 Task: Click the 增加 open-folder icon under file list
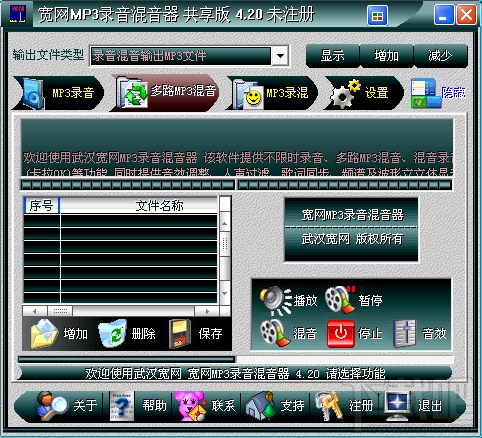click(x=44, y=333)
